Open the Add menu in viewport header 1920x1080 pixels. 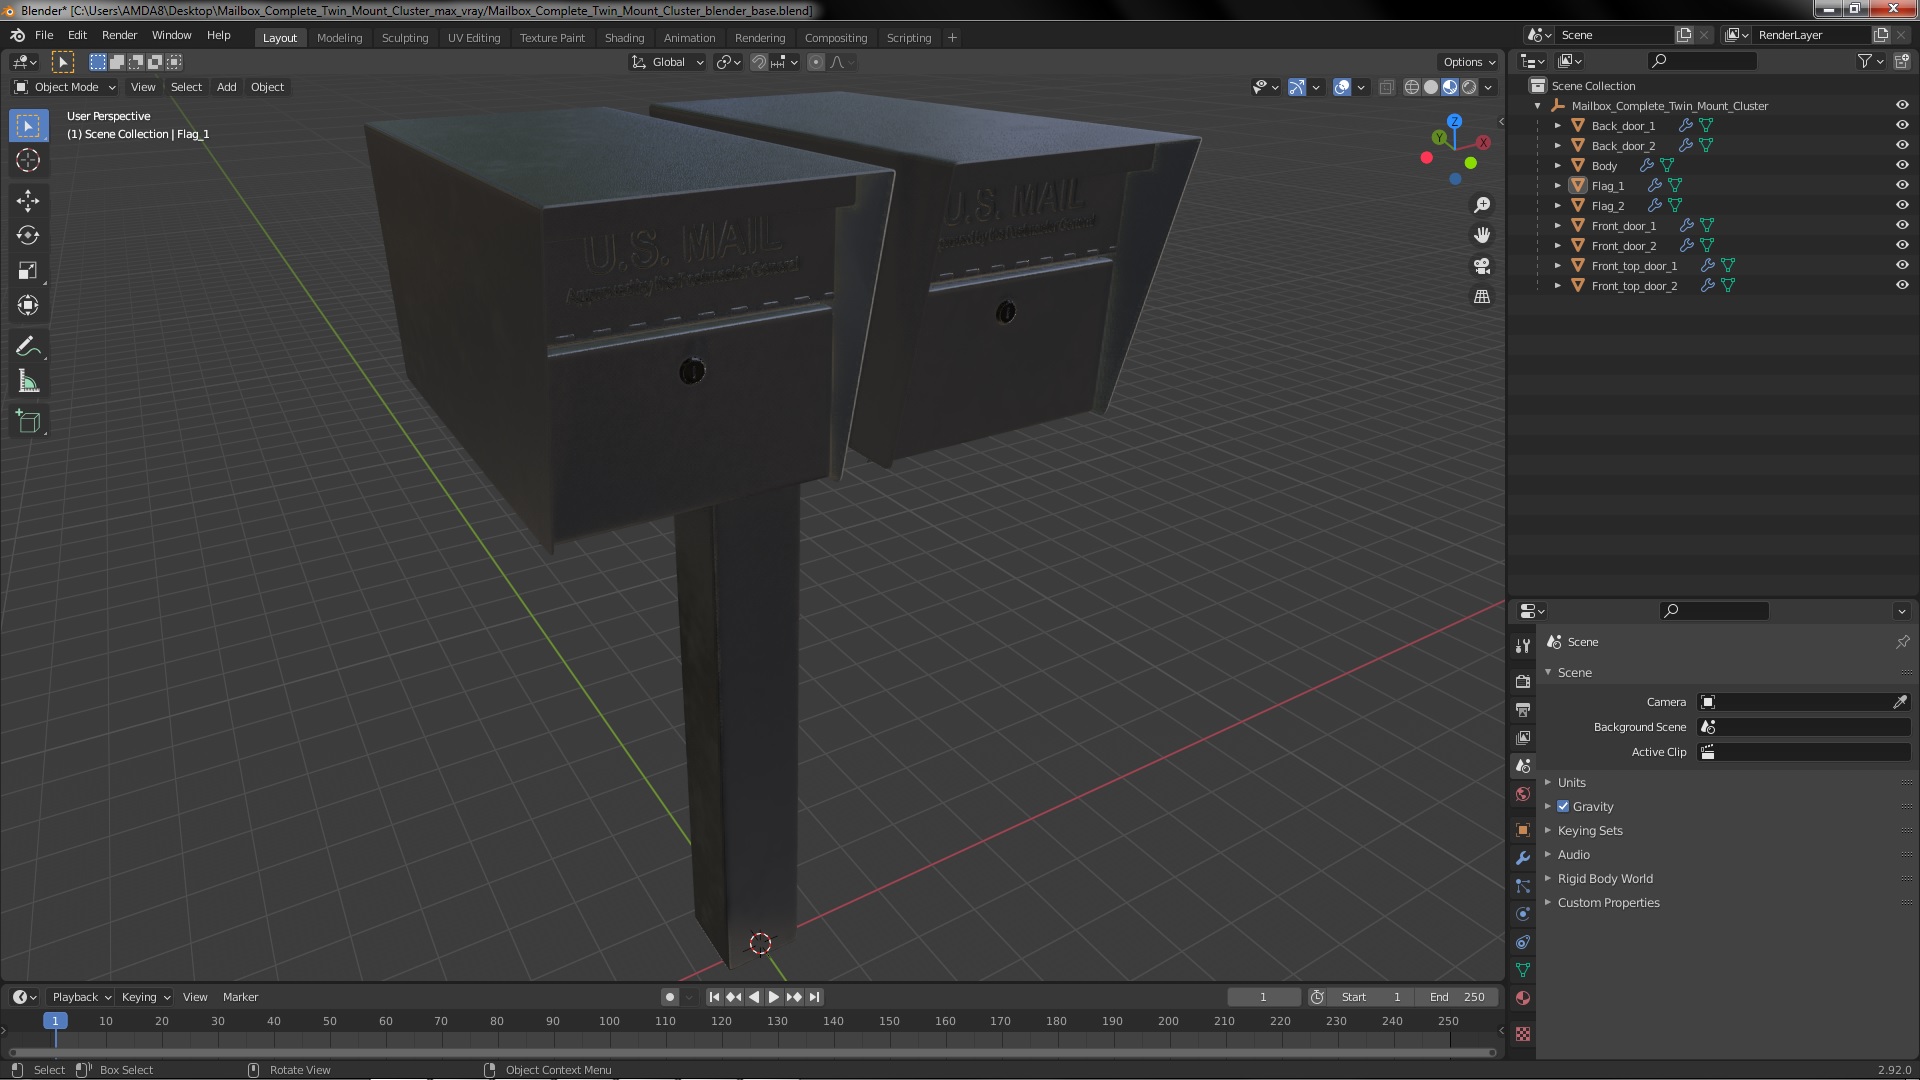coord(227,87)
